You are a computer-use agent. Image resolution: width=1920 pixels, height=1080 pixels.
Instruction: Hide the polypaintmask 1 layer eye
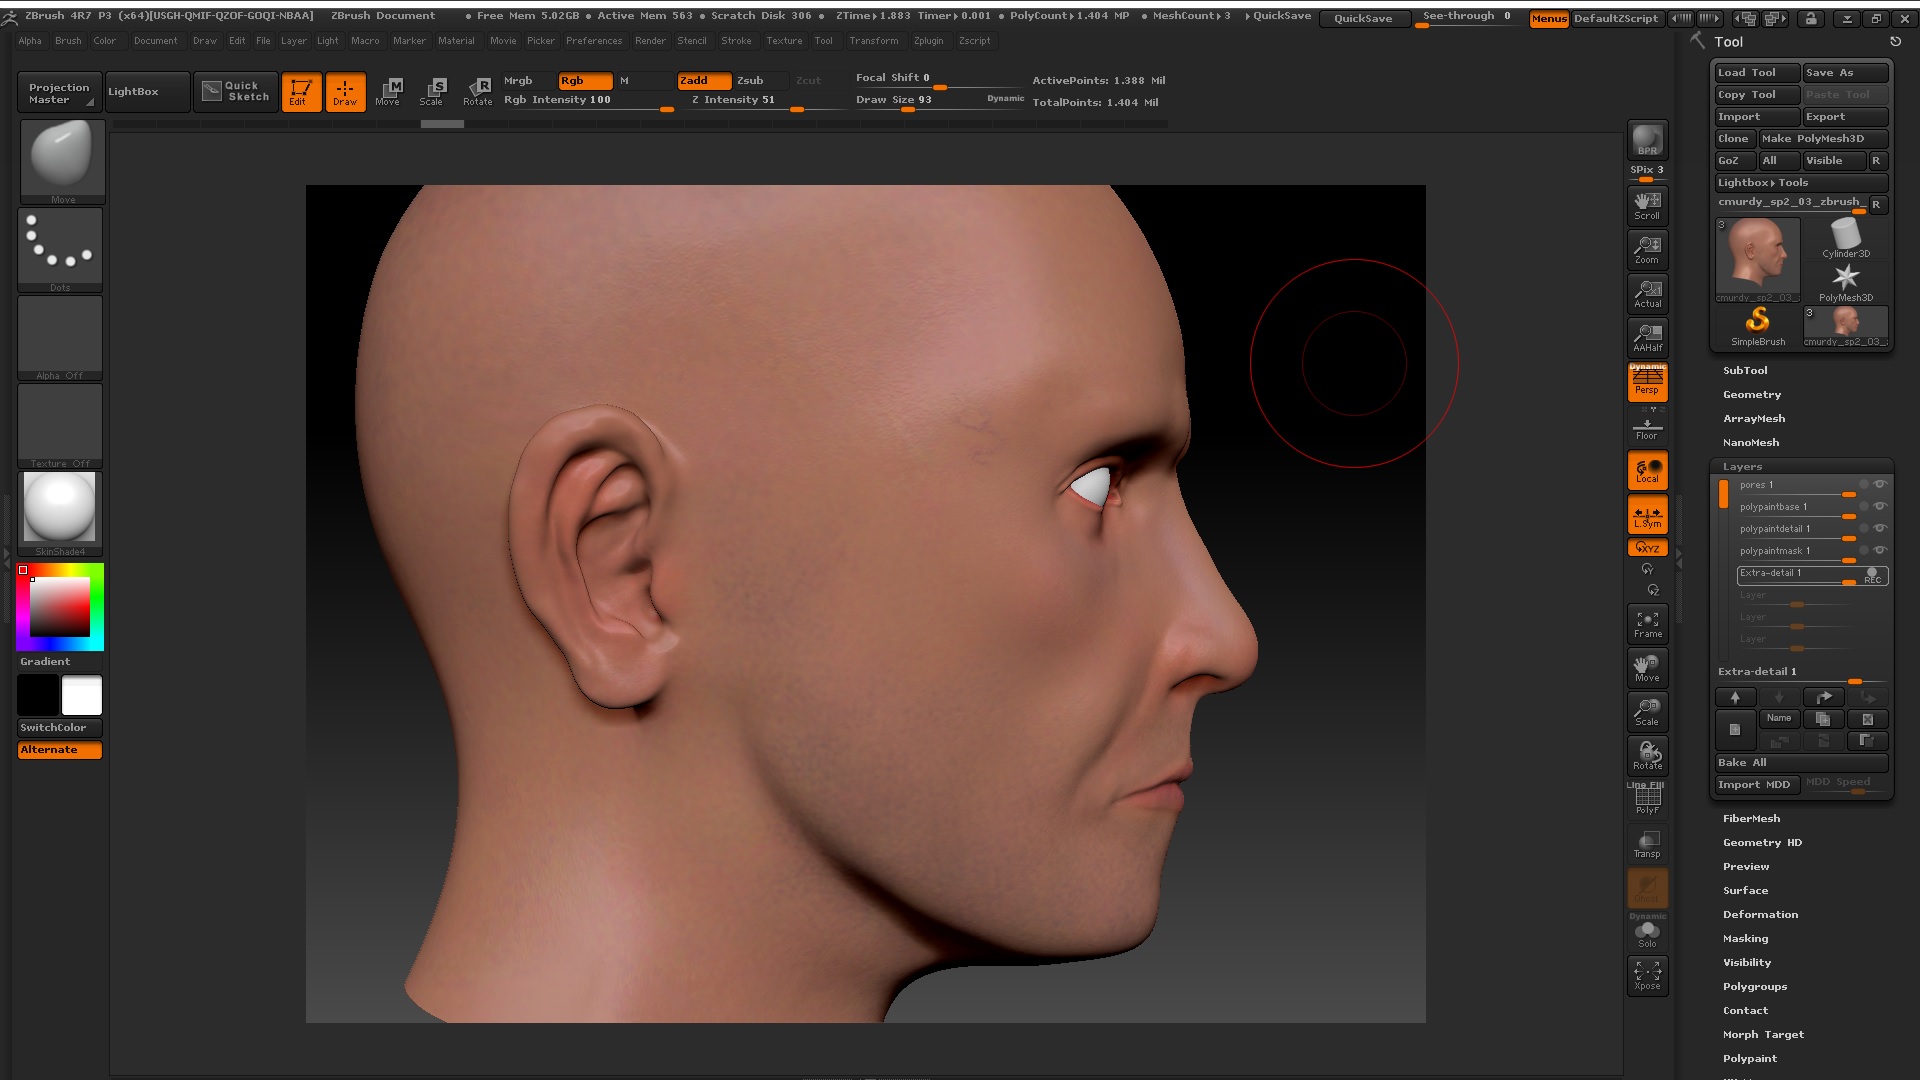point(1880,550)
